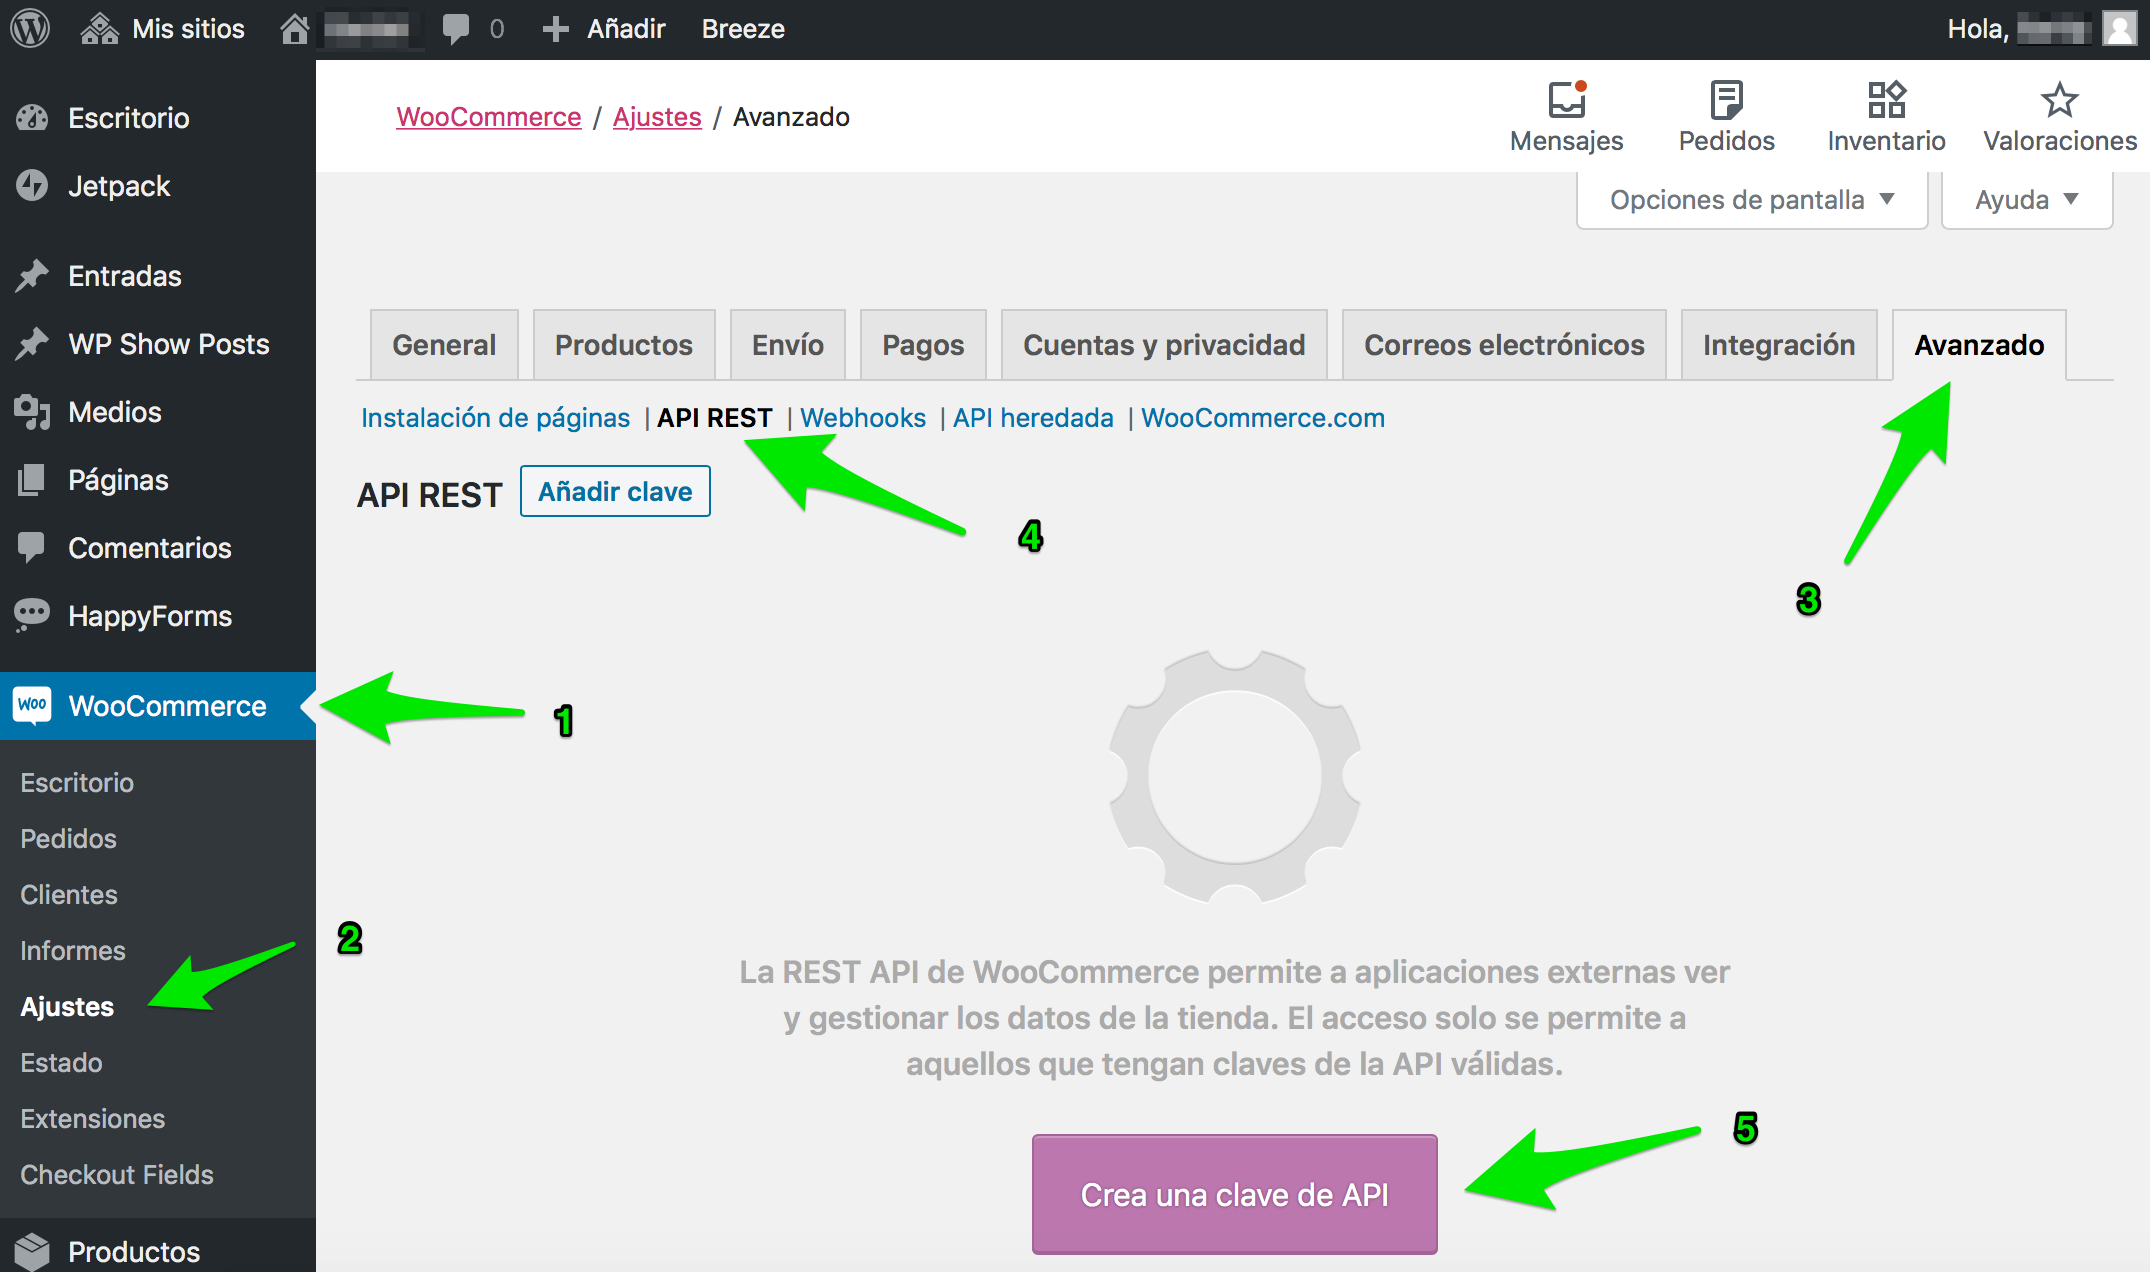The image size is (2150, 1272).
Task: Open Mis sitios network menu
Action: [x=163, y=28]
